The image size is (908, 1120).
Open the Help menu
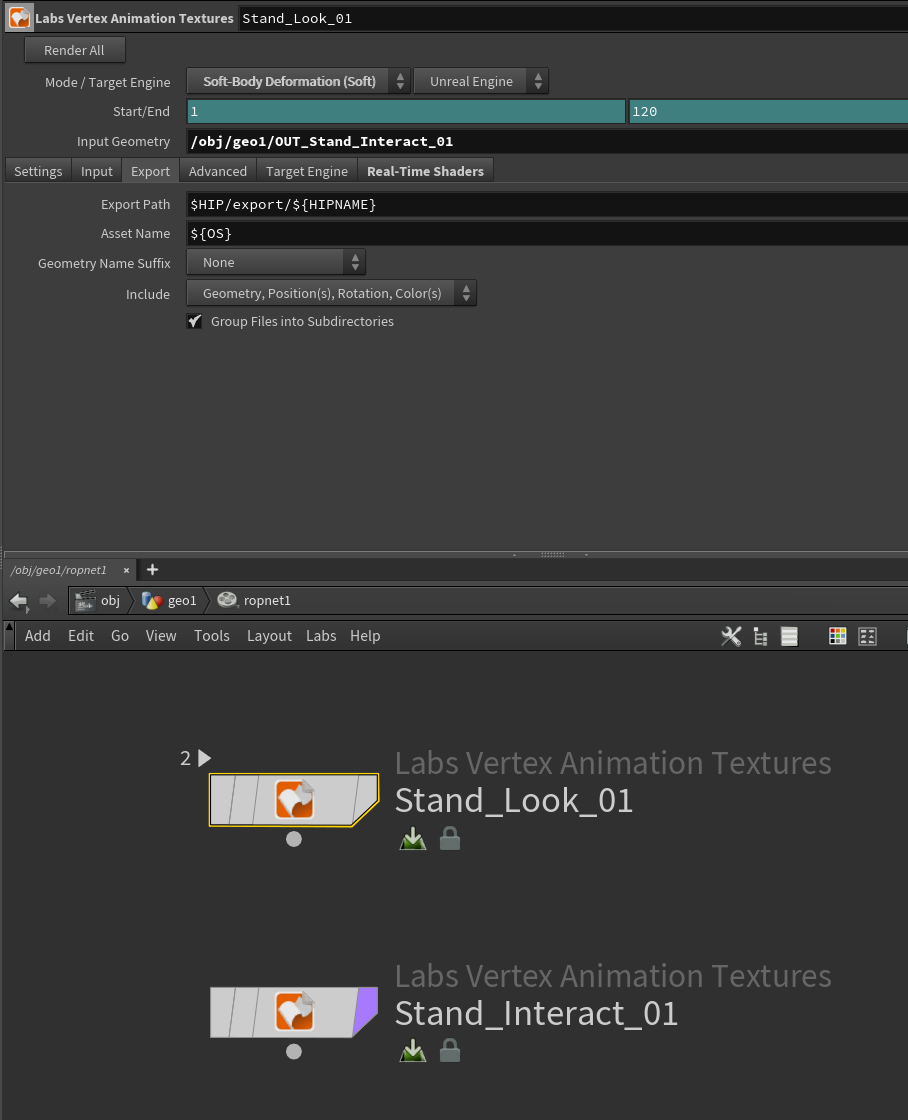pyautogui.click(x=364, y=636)
